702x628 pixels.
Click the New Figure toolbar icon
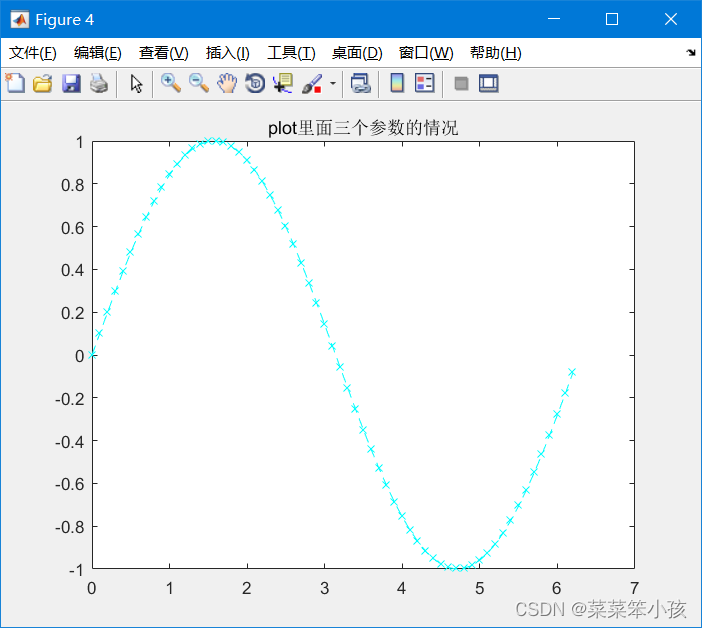(x=15, y=83)
